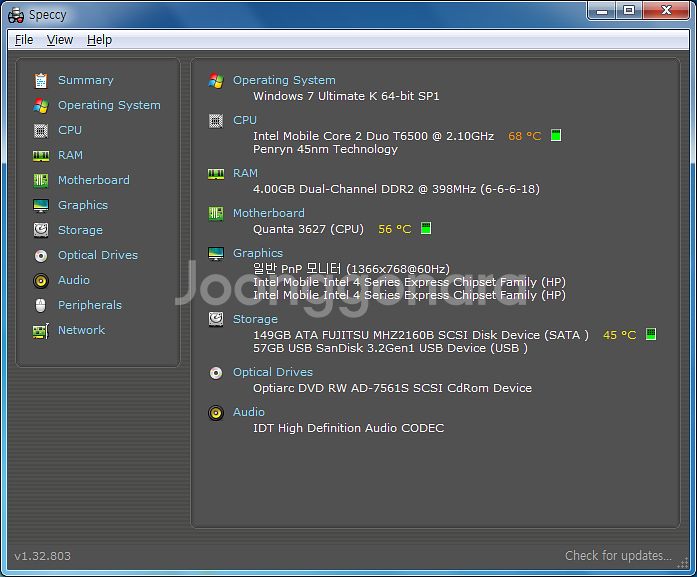Click the window resize grip in status bar

click(x=683, y=564)
